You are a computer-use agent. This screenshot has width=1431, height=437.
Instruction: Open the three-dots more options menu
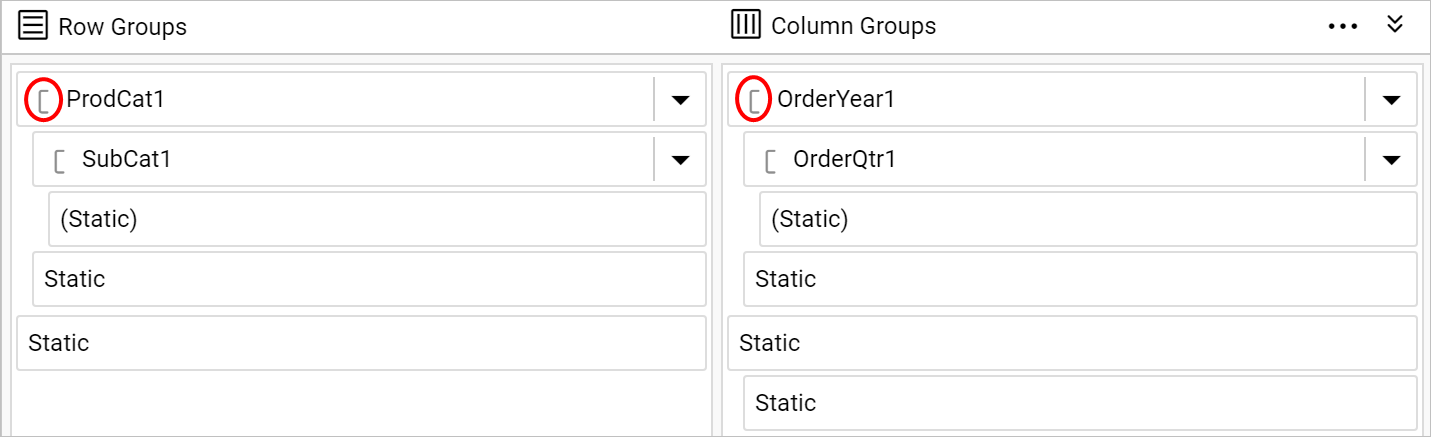point(1343,26)
